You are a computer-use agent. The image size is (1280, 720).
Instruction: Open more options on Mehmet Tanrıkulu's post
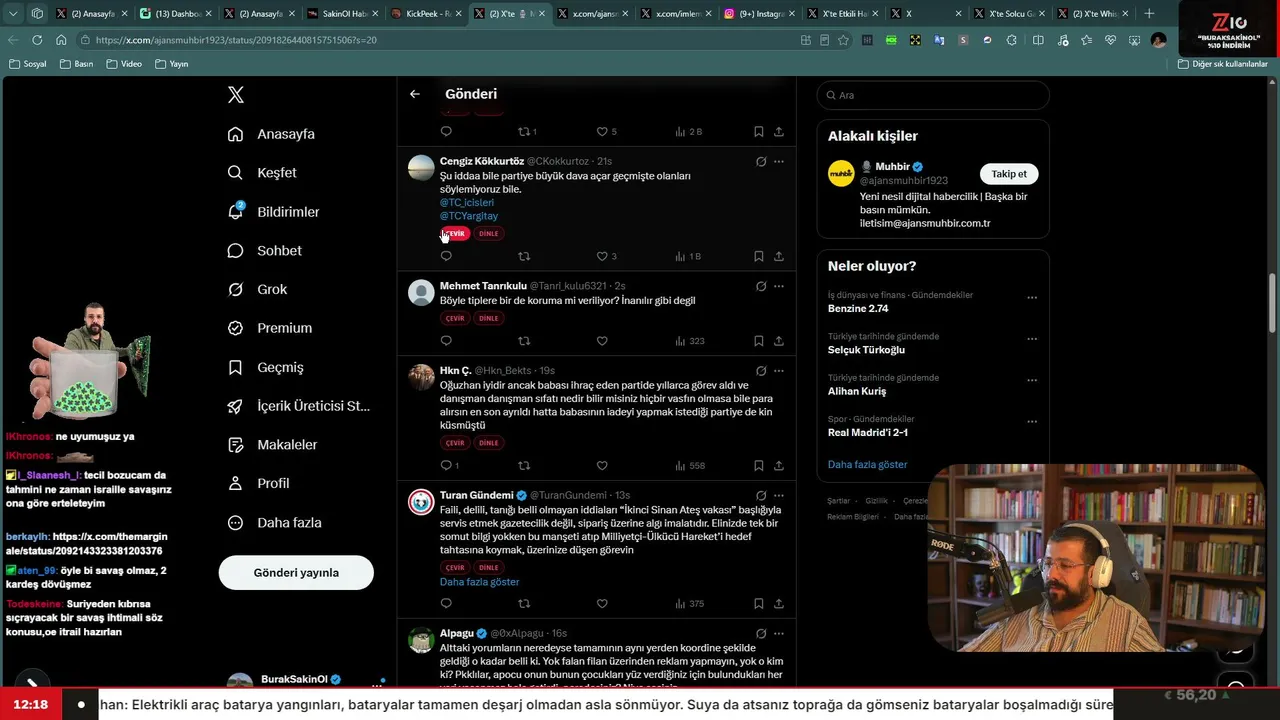tap(779, 286)
